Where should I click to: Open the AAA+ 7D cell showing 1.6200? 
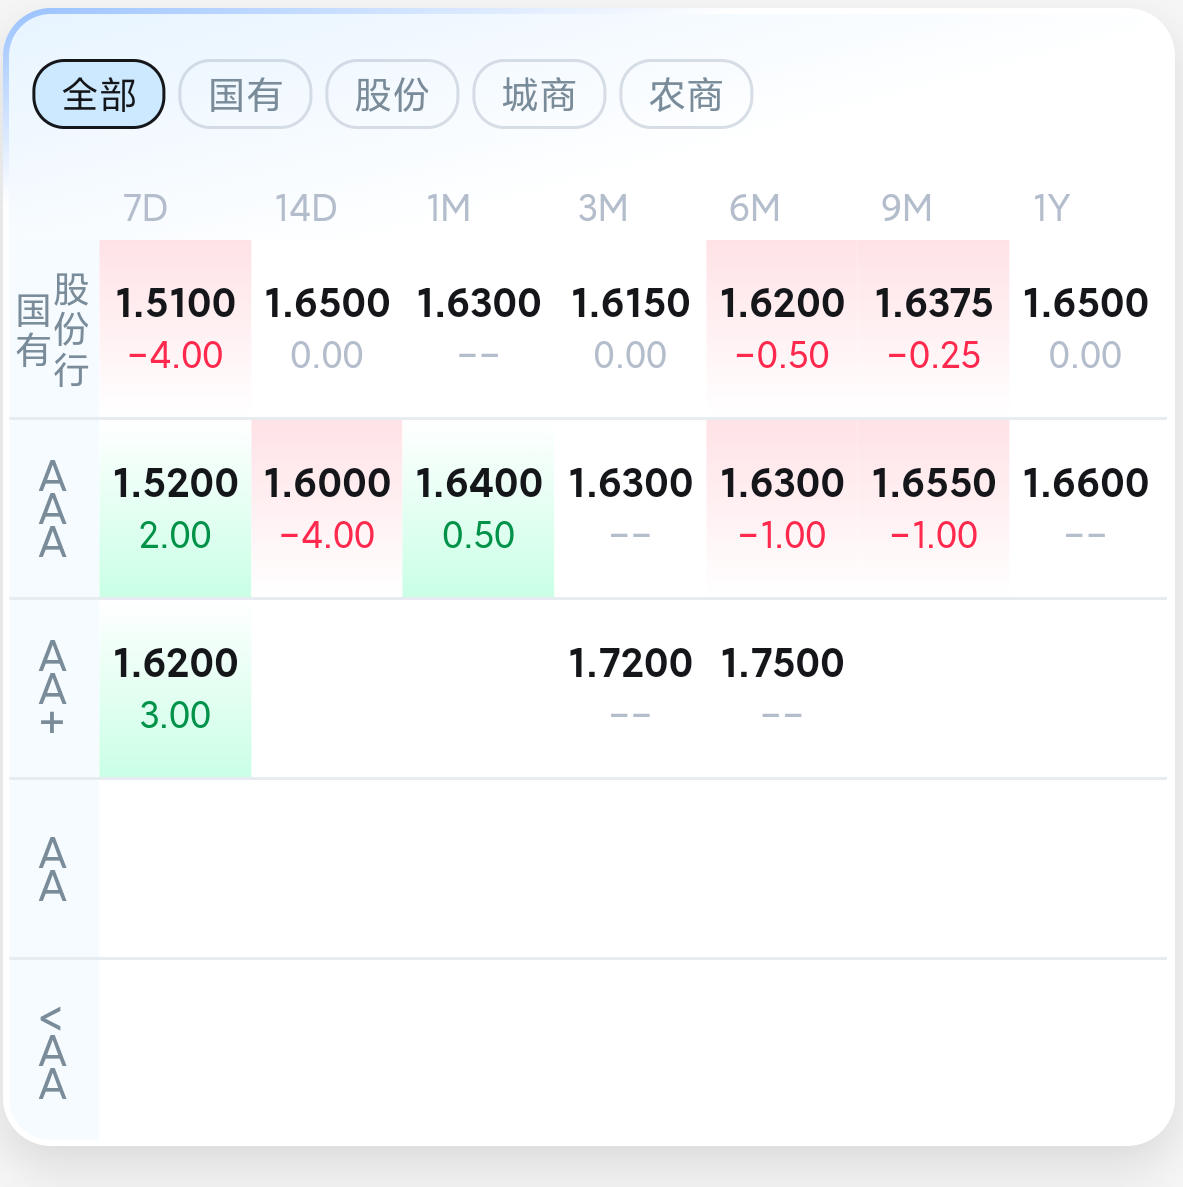[x=176, y=688]
